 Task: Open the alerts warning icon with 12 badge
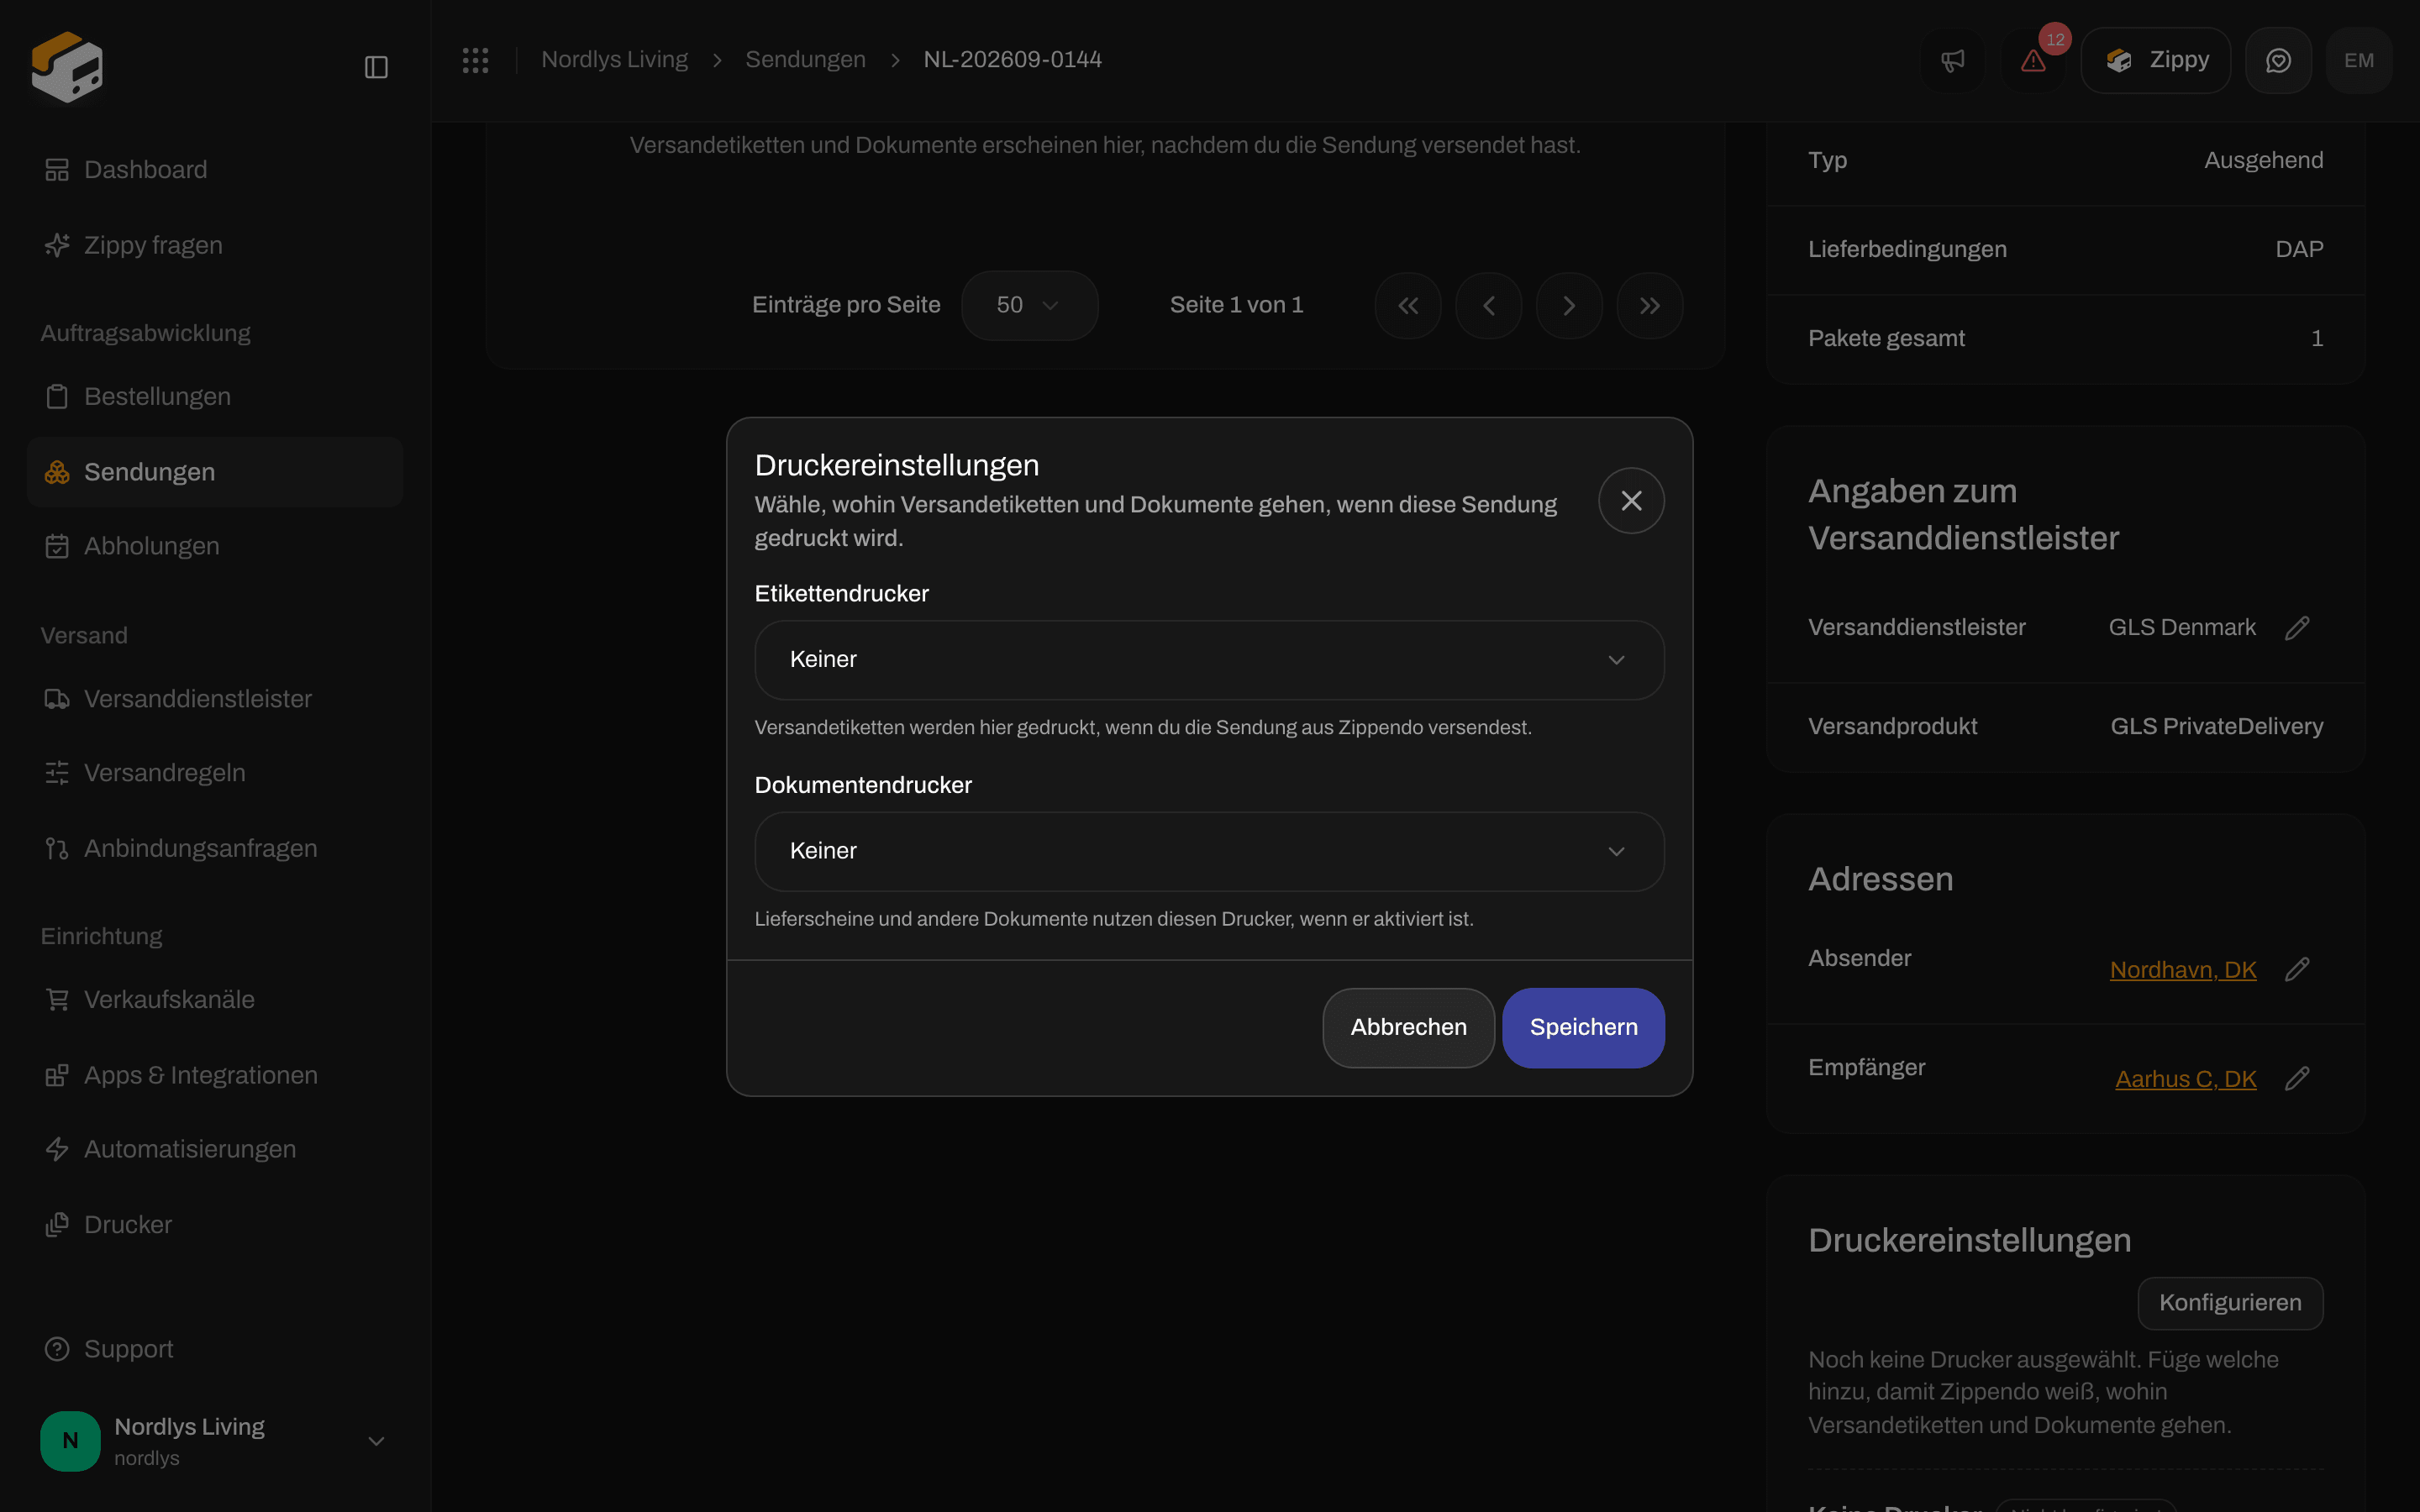(2033, 61)
